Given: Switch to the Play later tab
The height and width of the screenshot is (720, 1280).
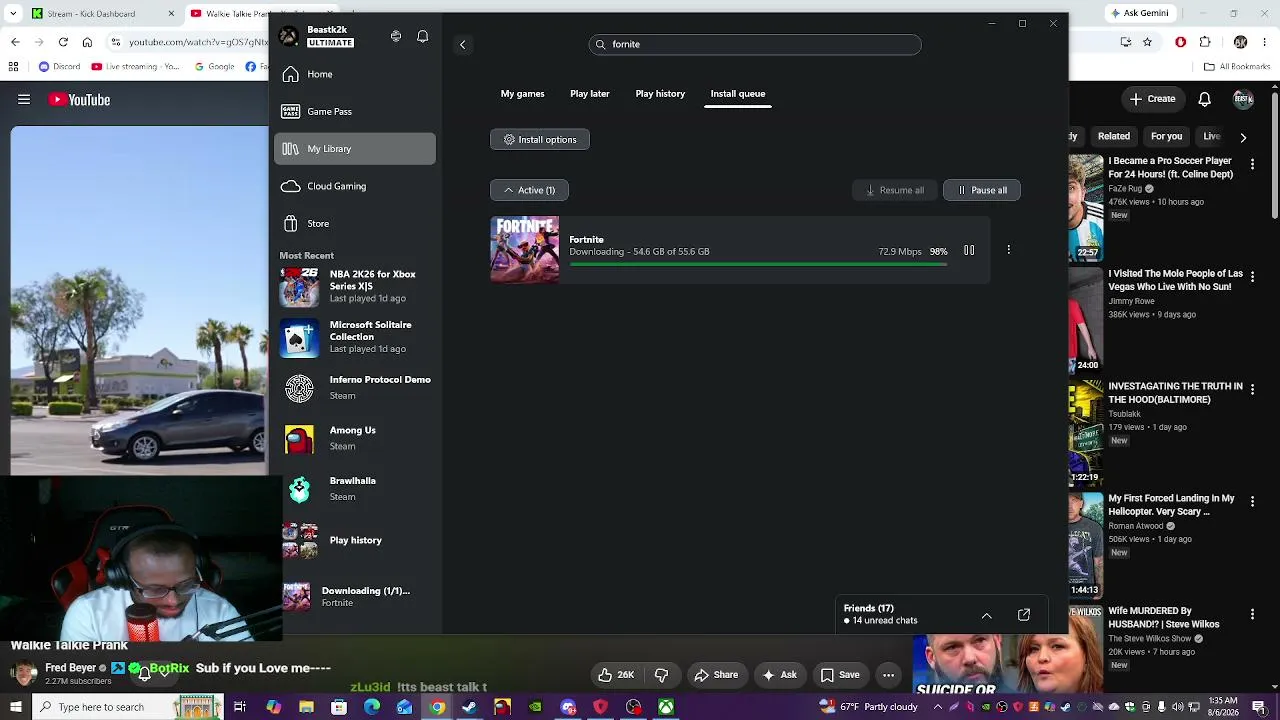Looking at the screenshot, I should pyautogui.click(x=590, y=94).
